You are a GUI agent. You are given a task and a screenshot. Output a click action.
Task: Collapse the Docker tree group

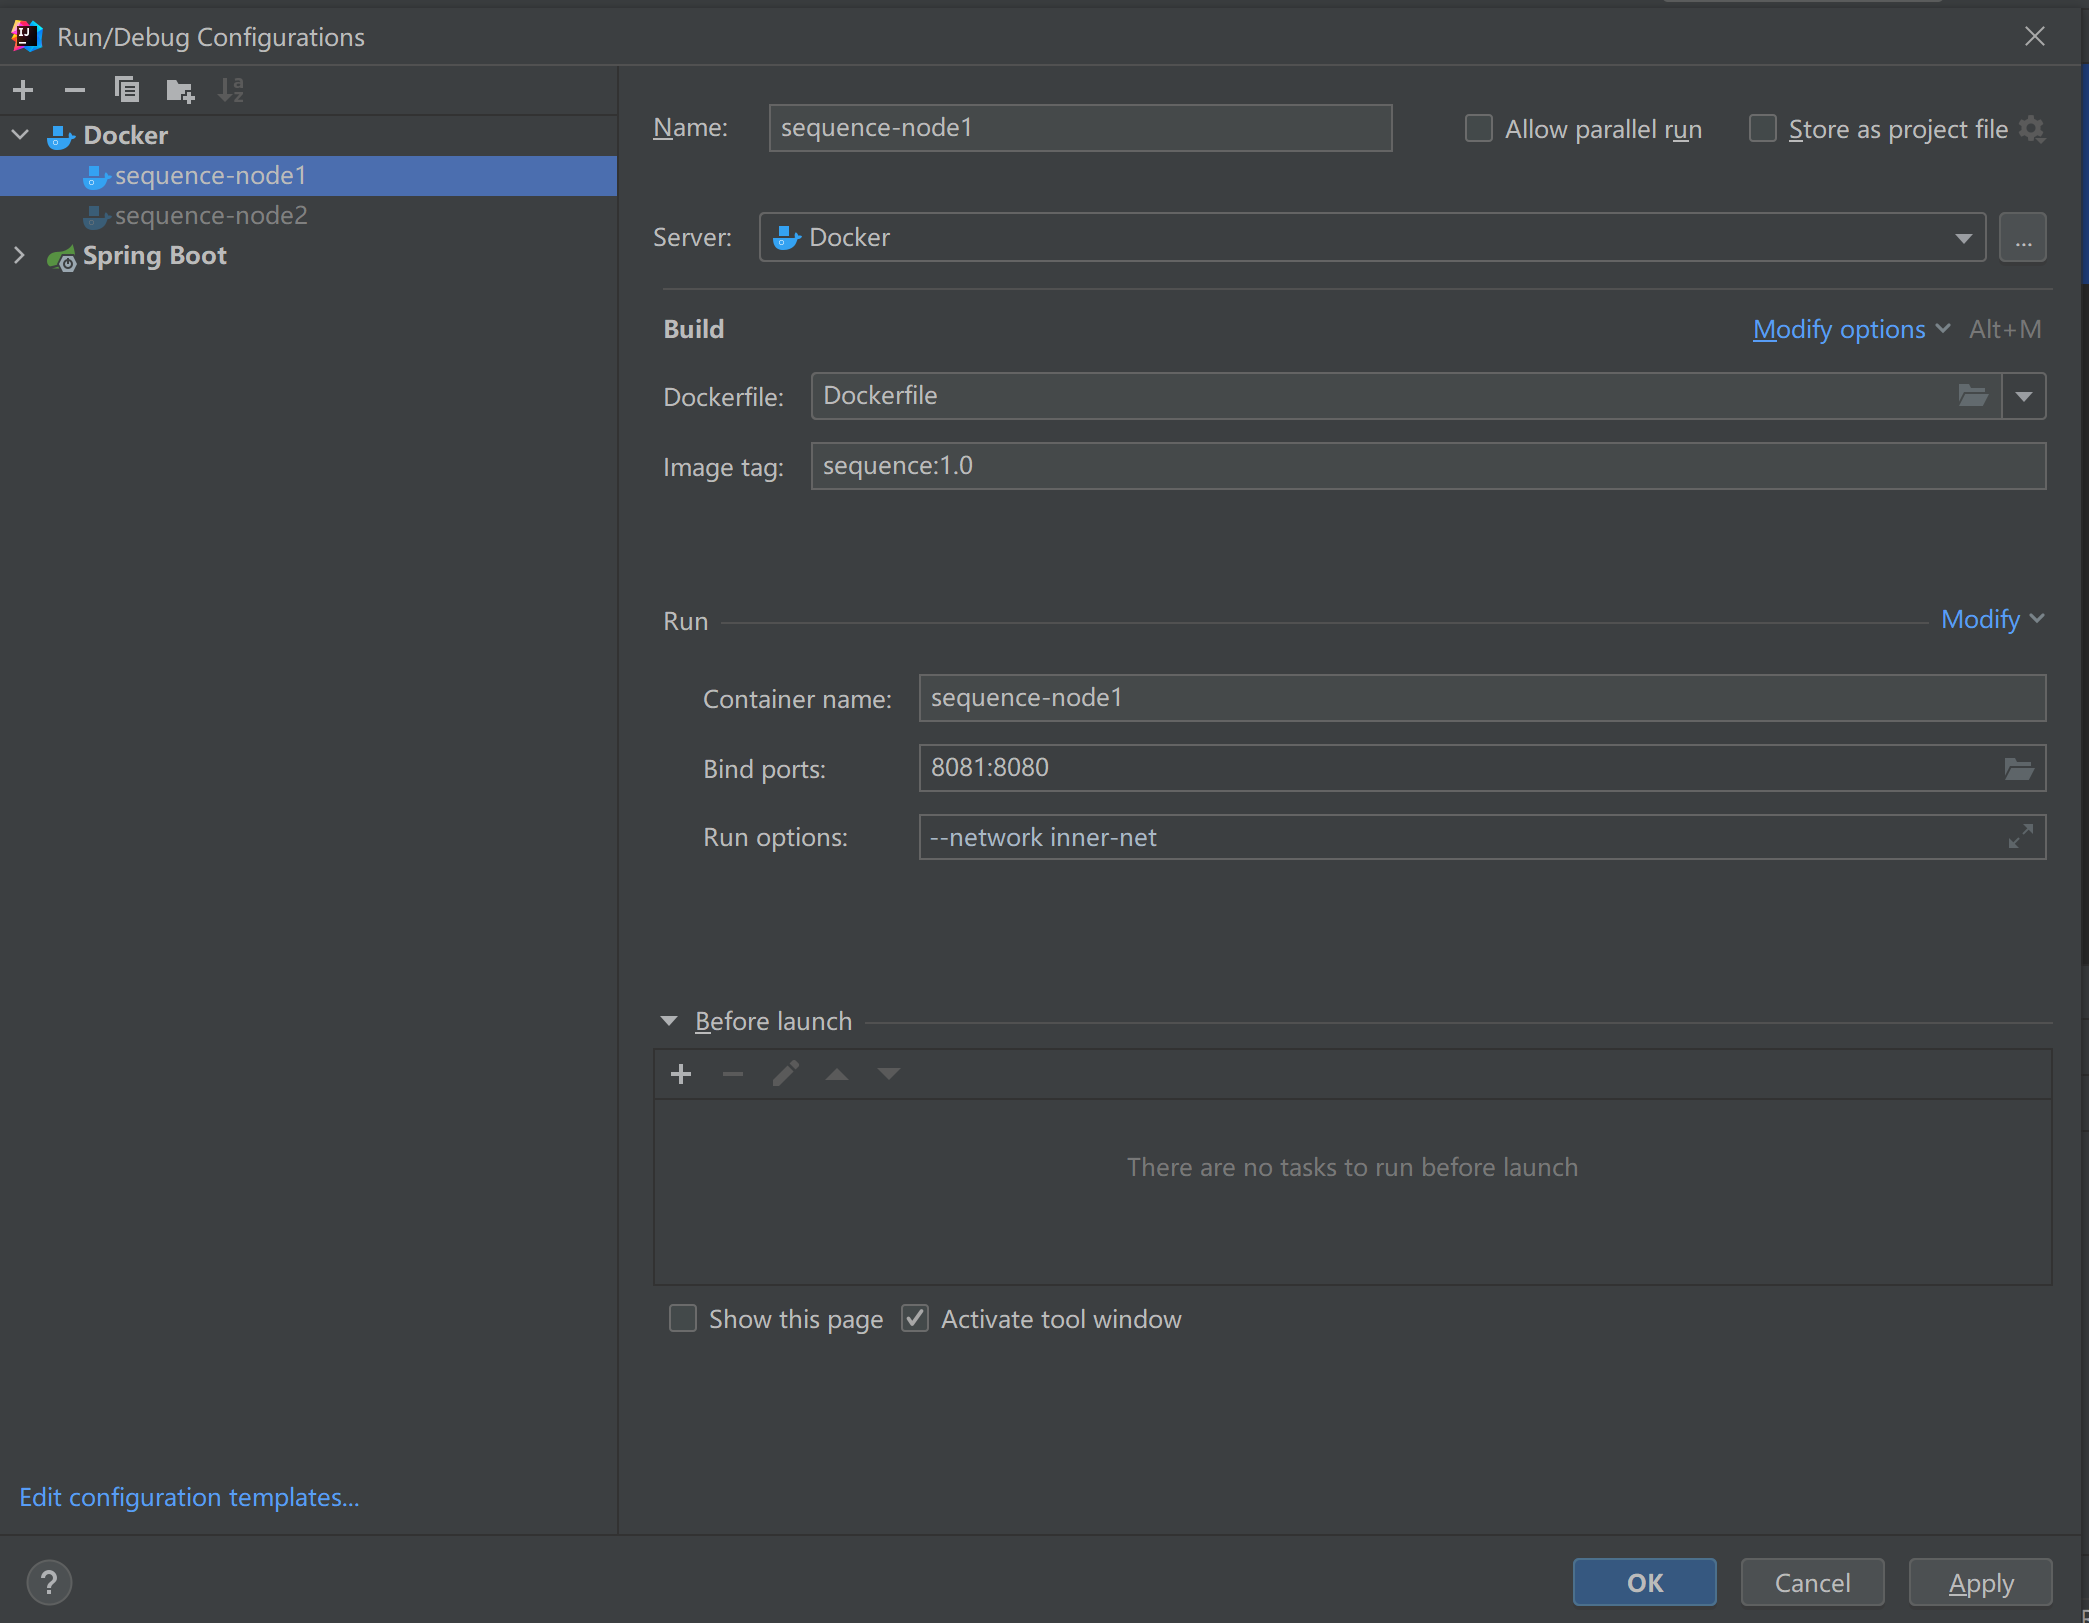tap(19, 135)
